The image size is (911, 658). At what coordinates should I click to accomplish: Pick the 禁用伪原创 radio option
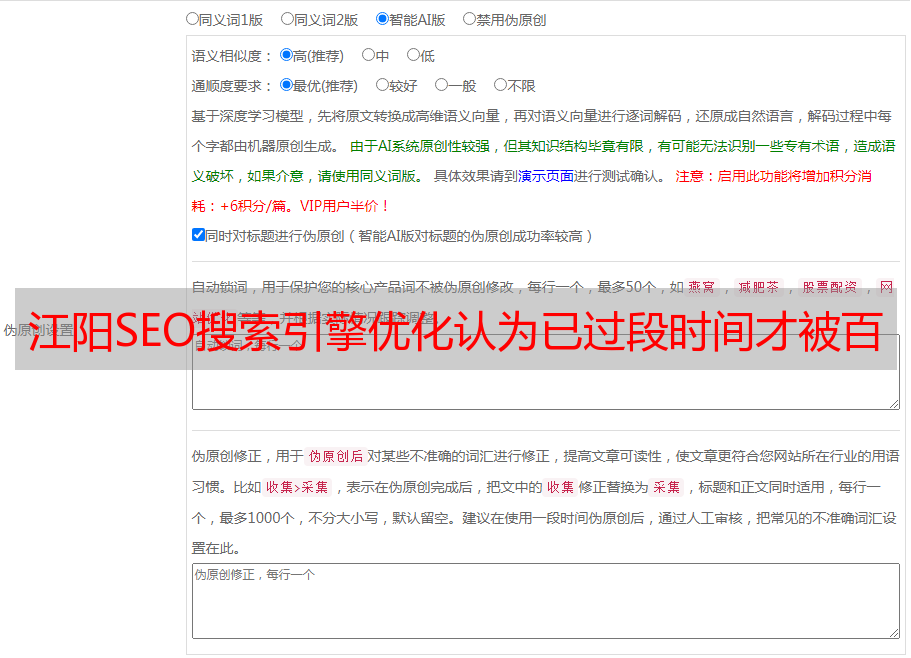point(469,19)
